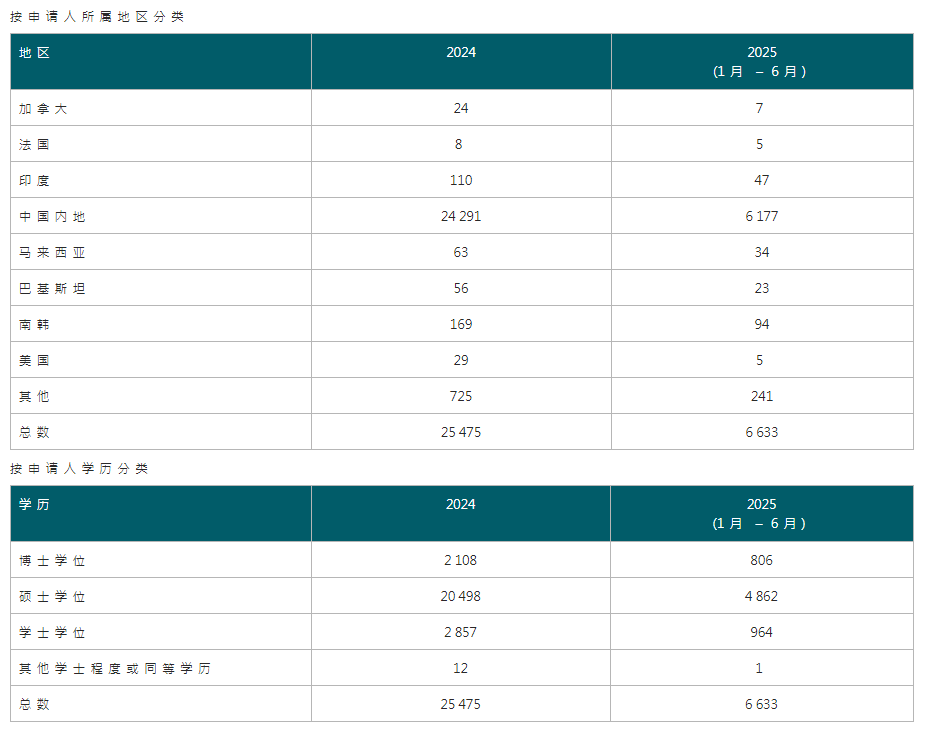Click the 法国 row label
929x737 pixels.
point(32,144)
